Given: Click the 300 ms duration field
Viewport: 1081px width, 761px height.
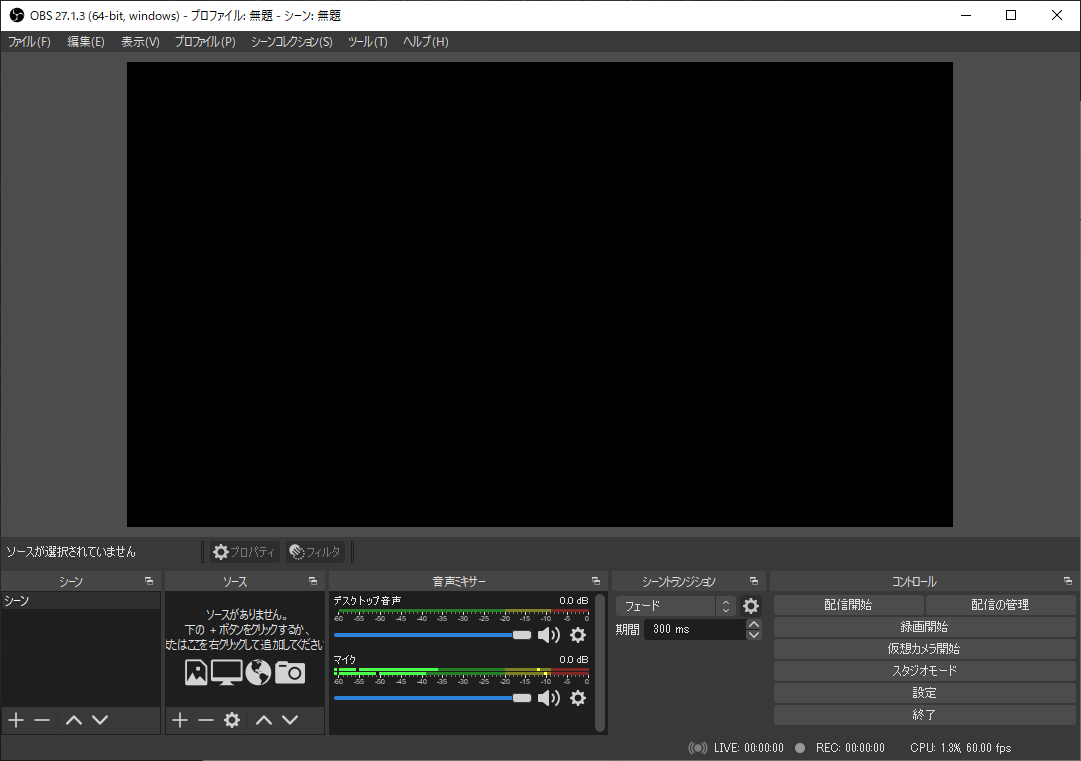Looking at the screenshot, I should [694, 629].
